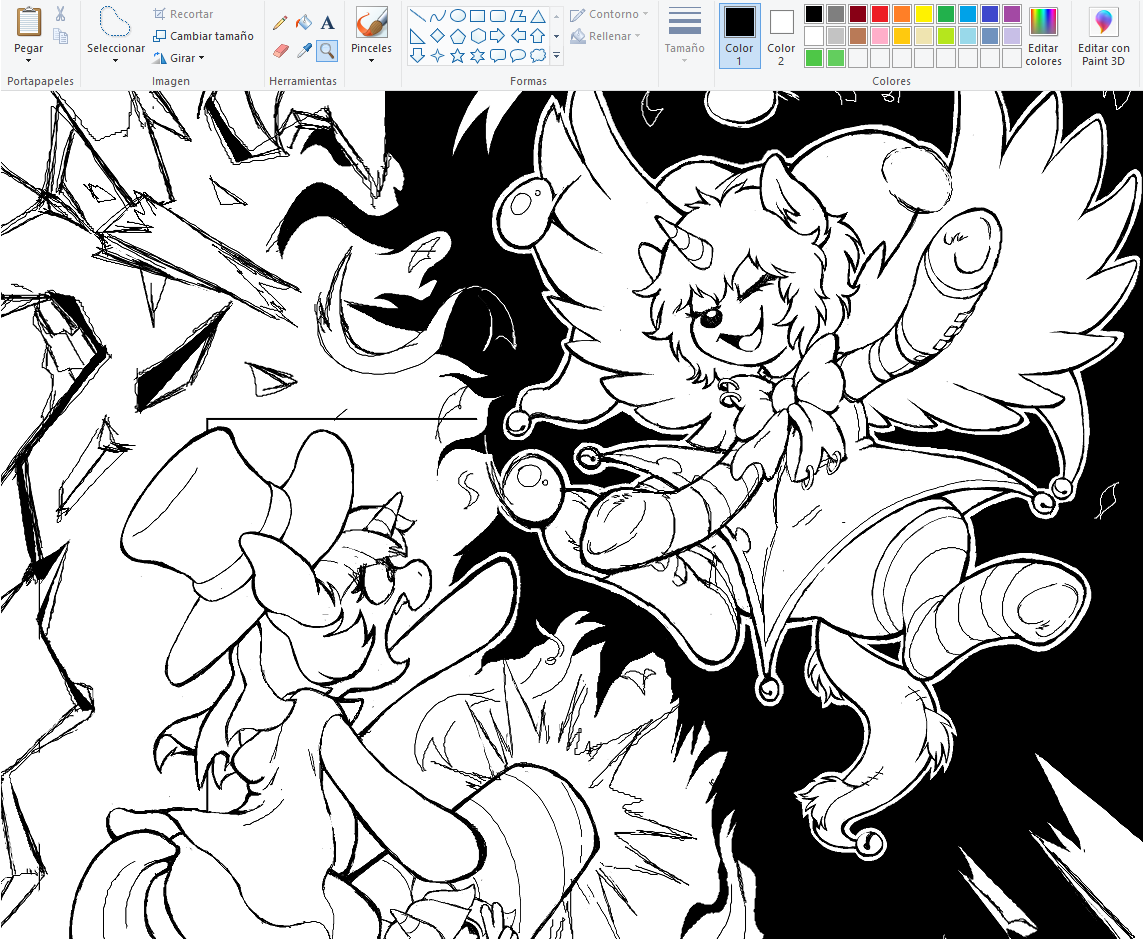This screenshot has height=939, width=1143.
Task: Pick the dark red color swatch
Action: [858, 14]
